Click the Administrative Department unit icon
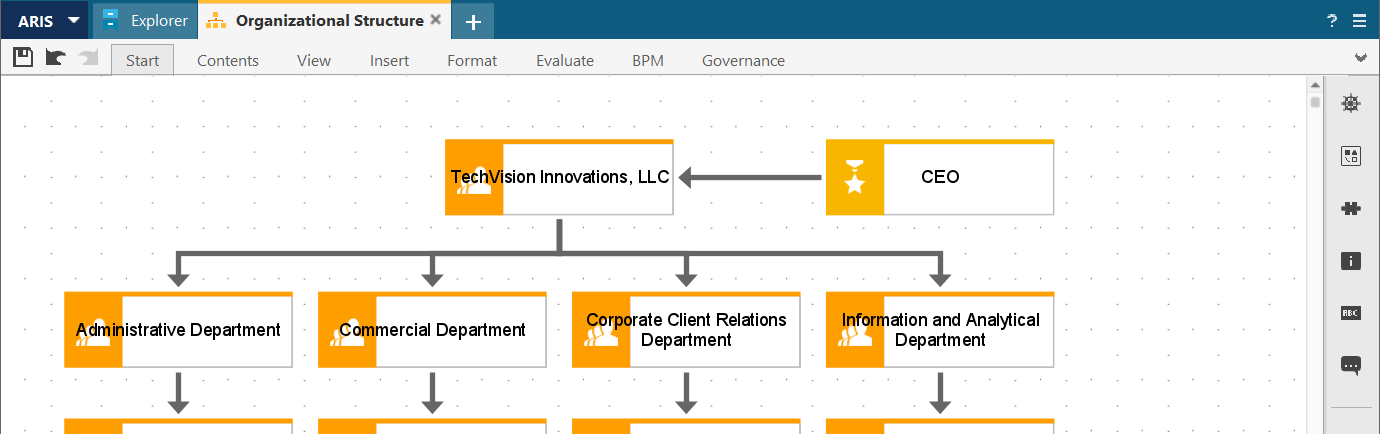This screenshot has height=434, width=1380. point(93,332)
